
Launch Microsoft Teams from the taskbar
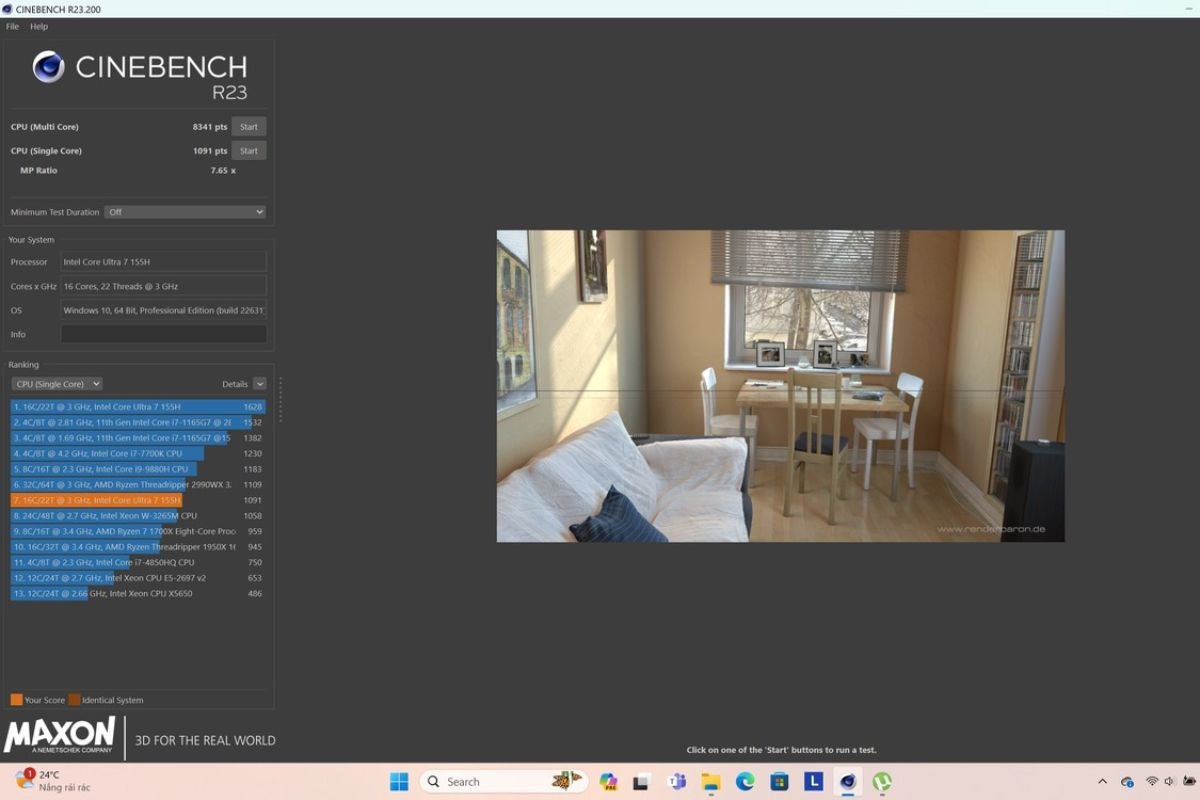(x=676, y=780)
